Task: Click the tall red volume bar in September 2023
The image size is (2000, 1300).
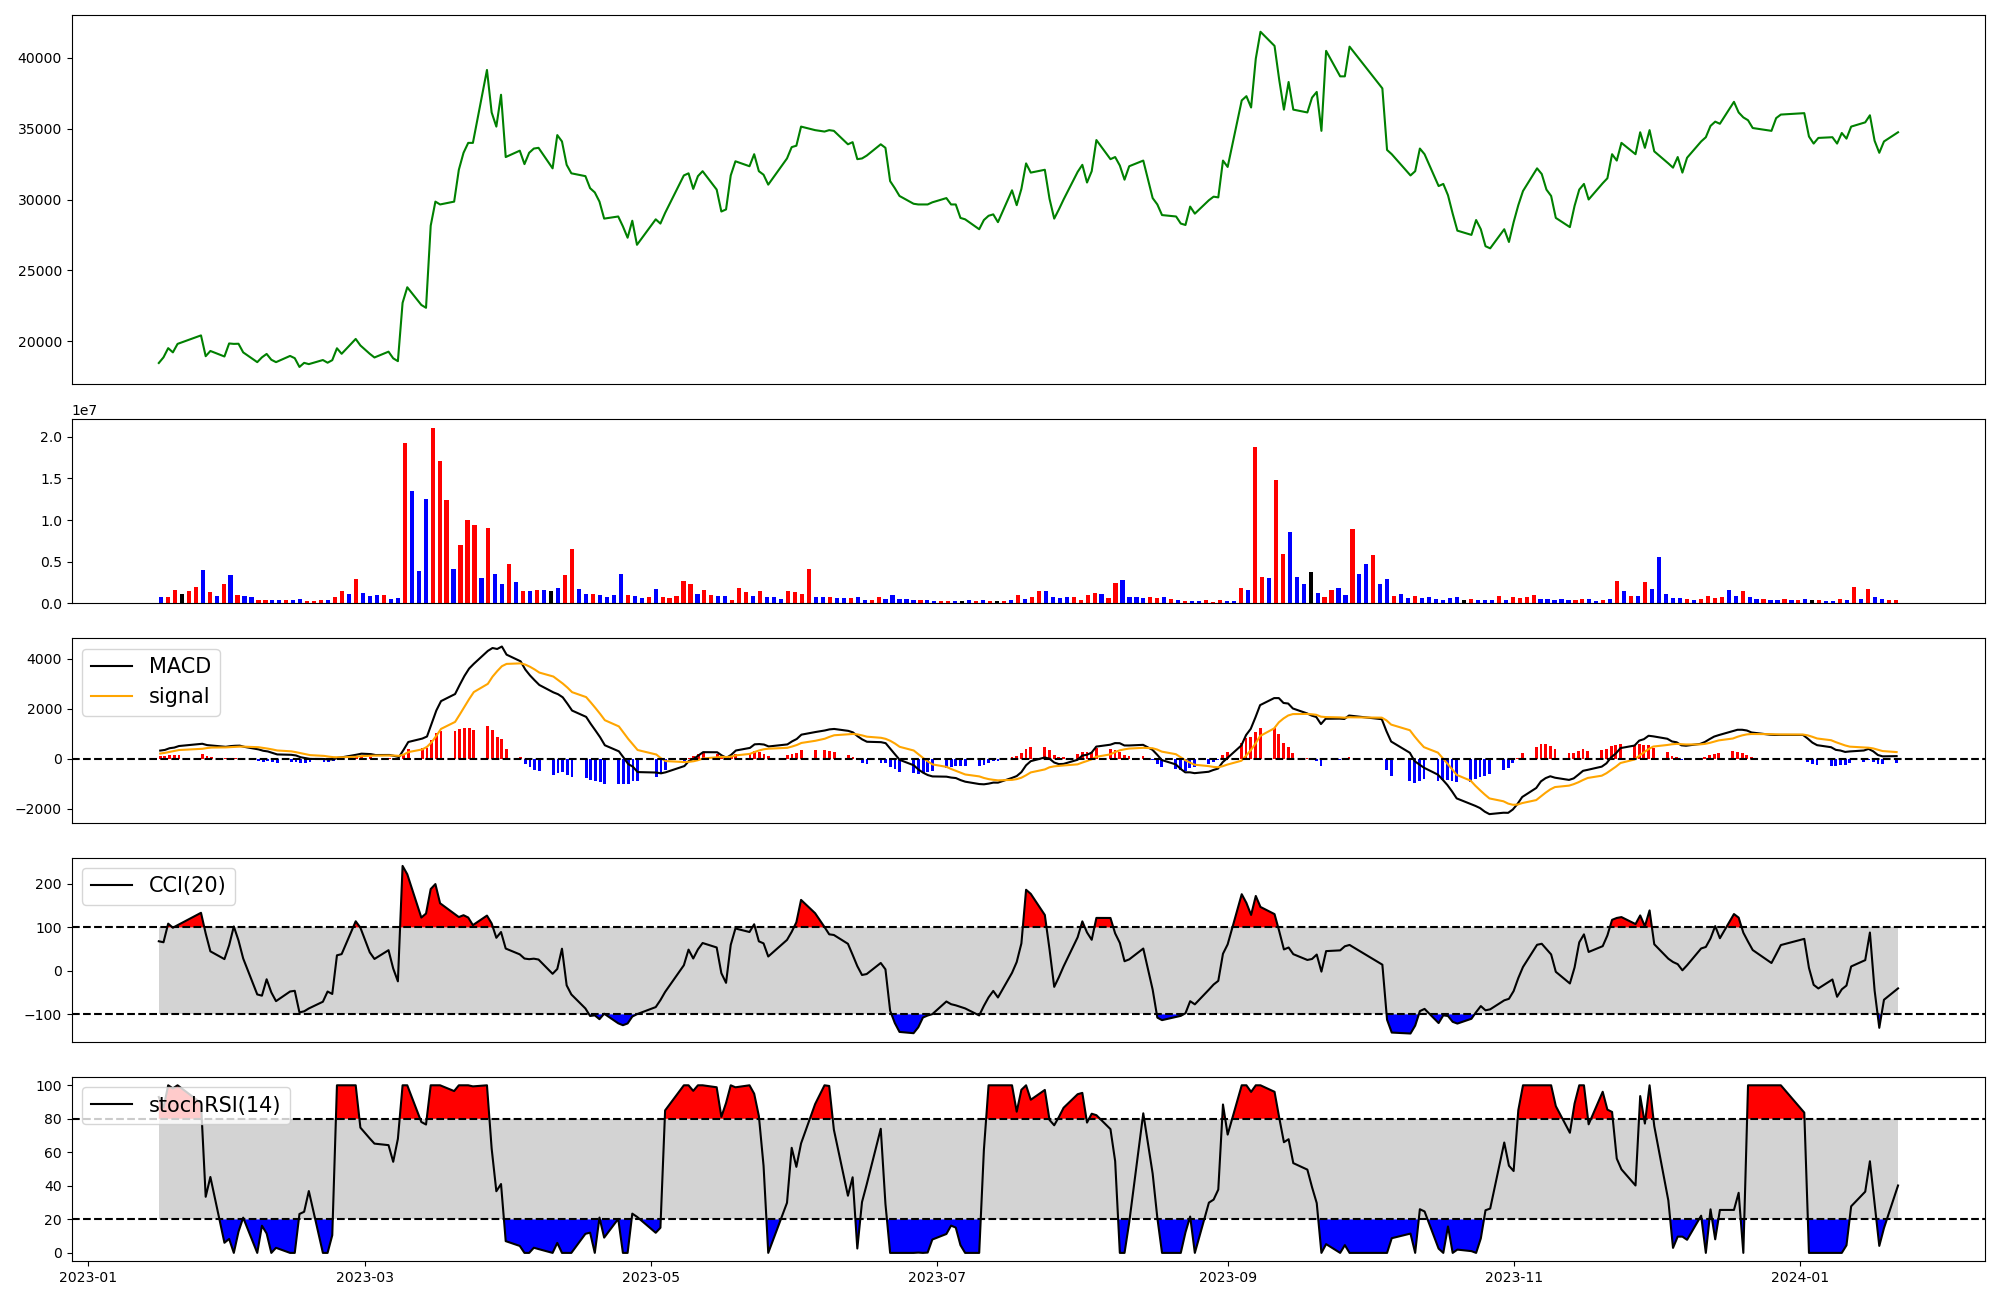Action: coord(1255,525)
